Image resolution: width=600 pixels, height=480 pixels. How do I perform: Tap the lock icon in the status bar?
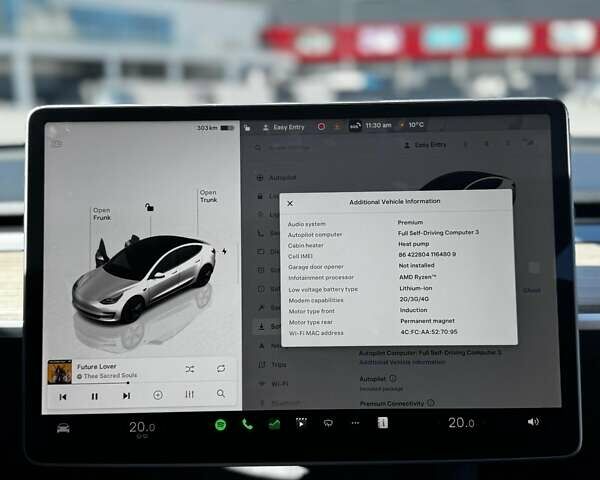(247, 127)
